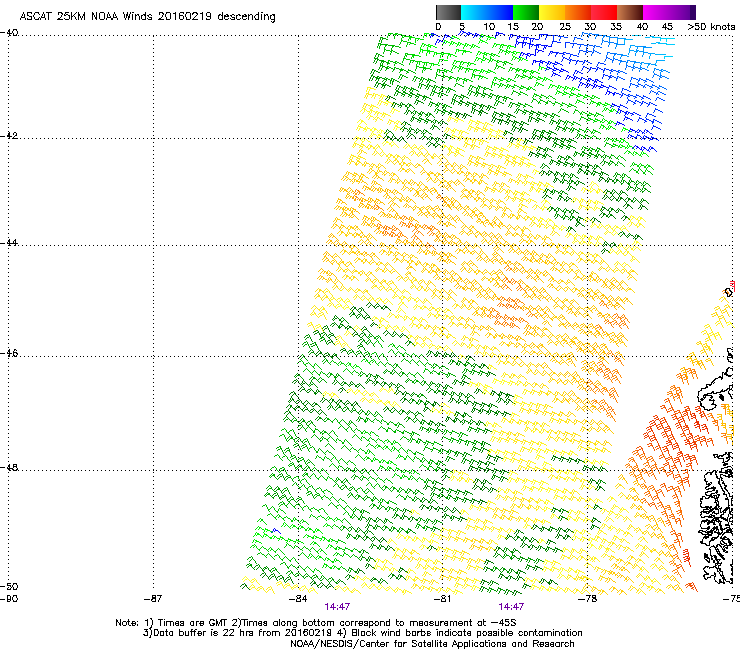
Task: Click the 'Data buffer is 22 hrs' note line
Action: click(x=362, y=633)
